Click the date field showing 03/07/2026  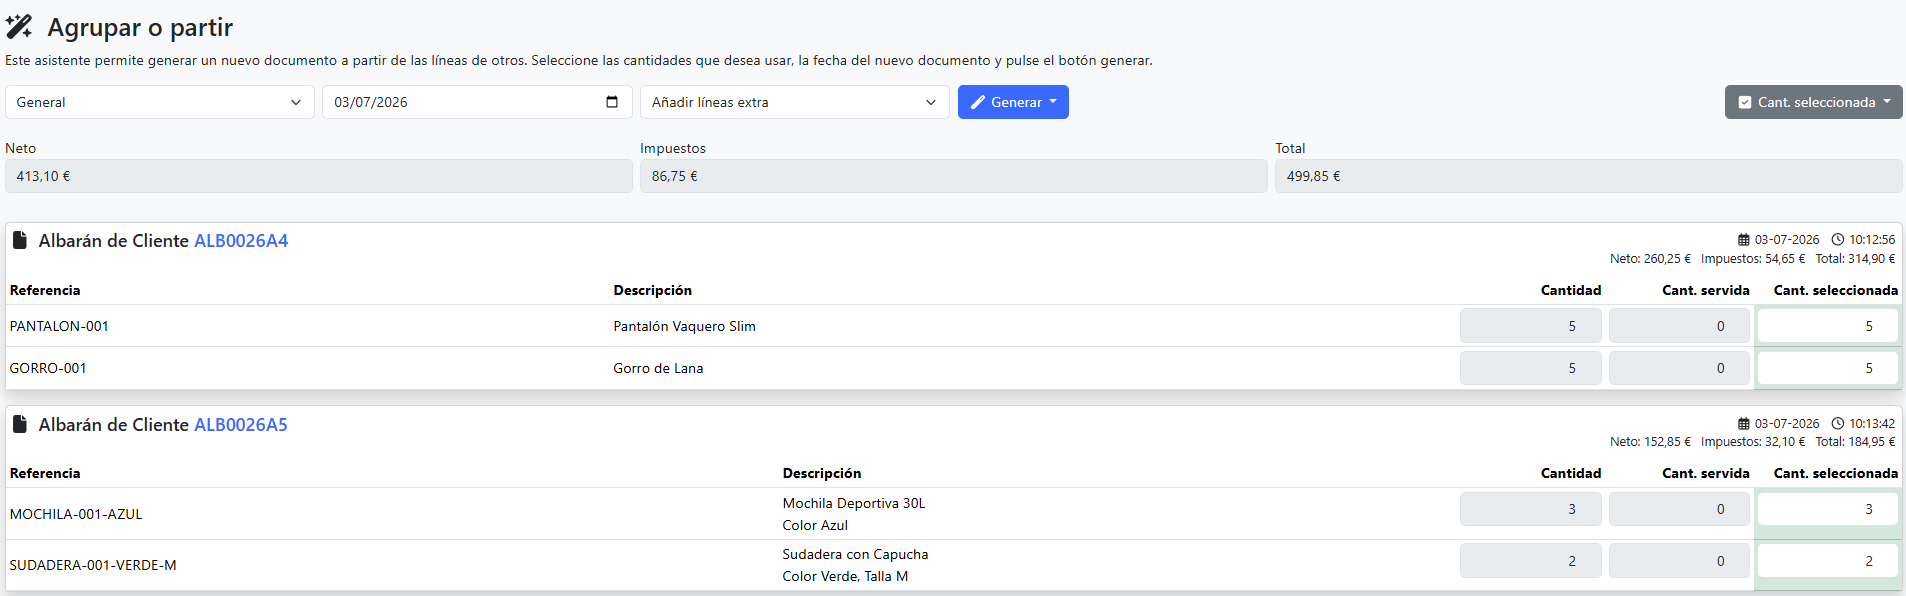pyautogui.click(x=477, y=102)
